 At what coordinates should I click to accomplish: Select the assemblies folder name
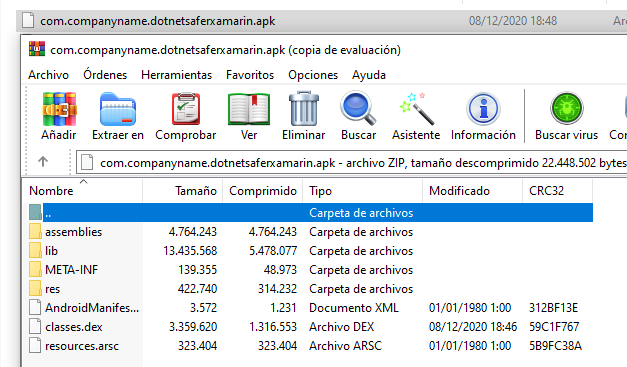click(74, 232)
